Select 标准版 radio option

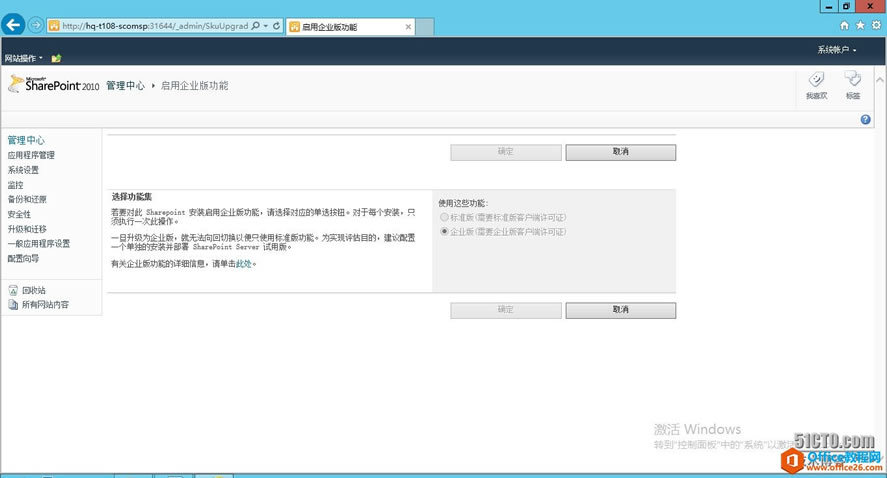pos(444,217)
